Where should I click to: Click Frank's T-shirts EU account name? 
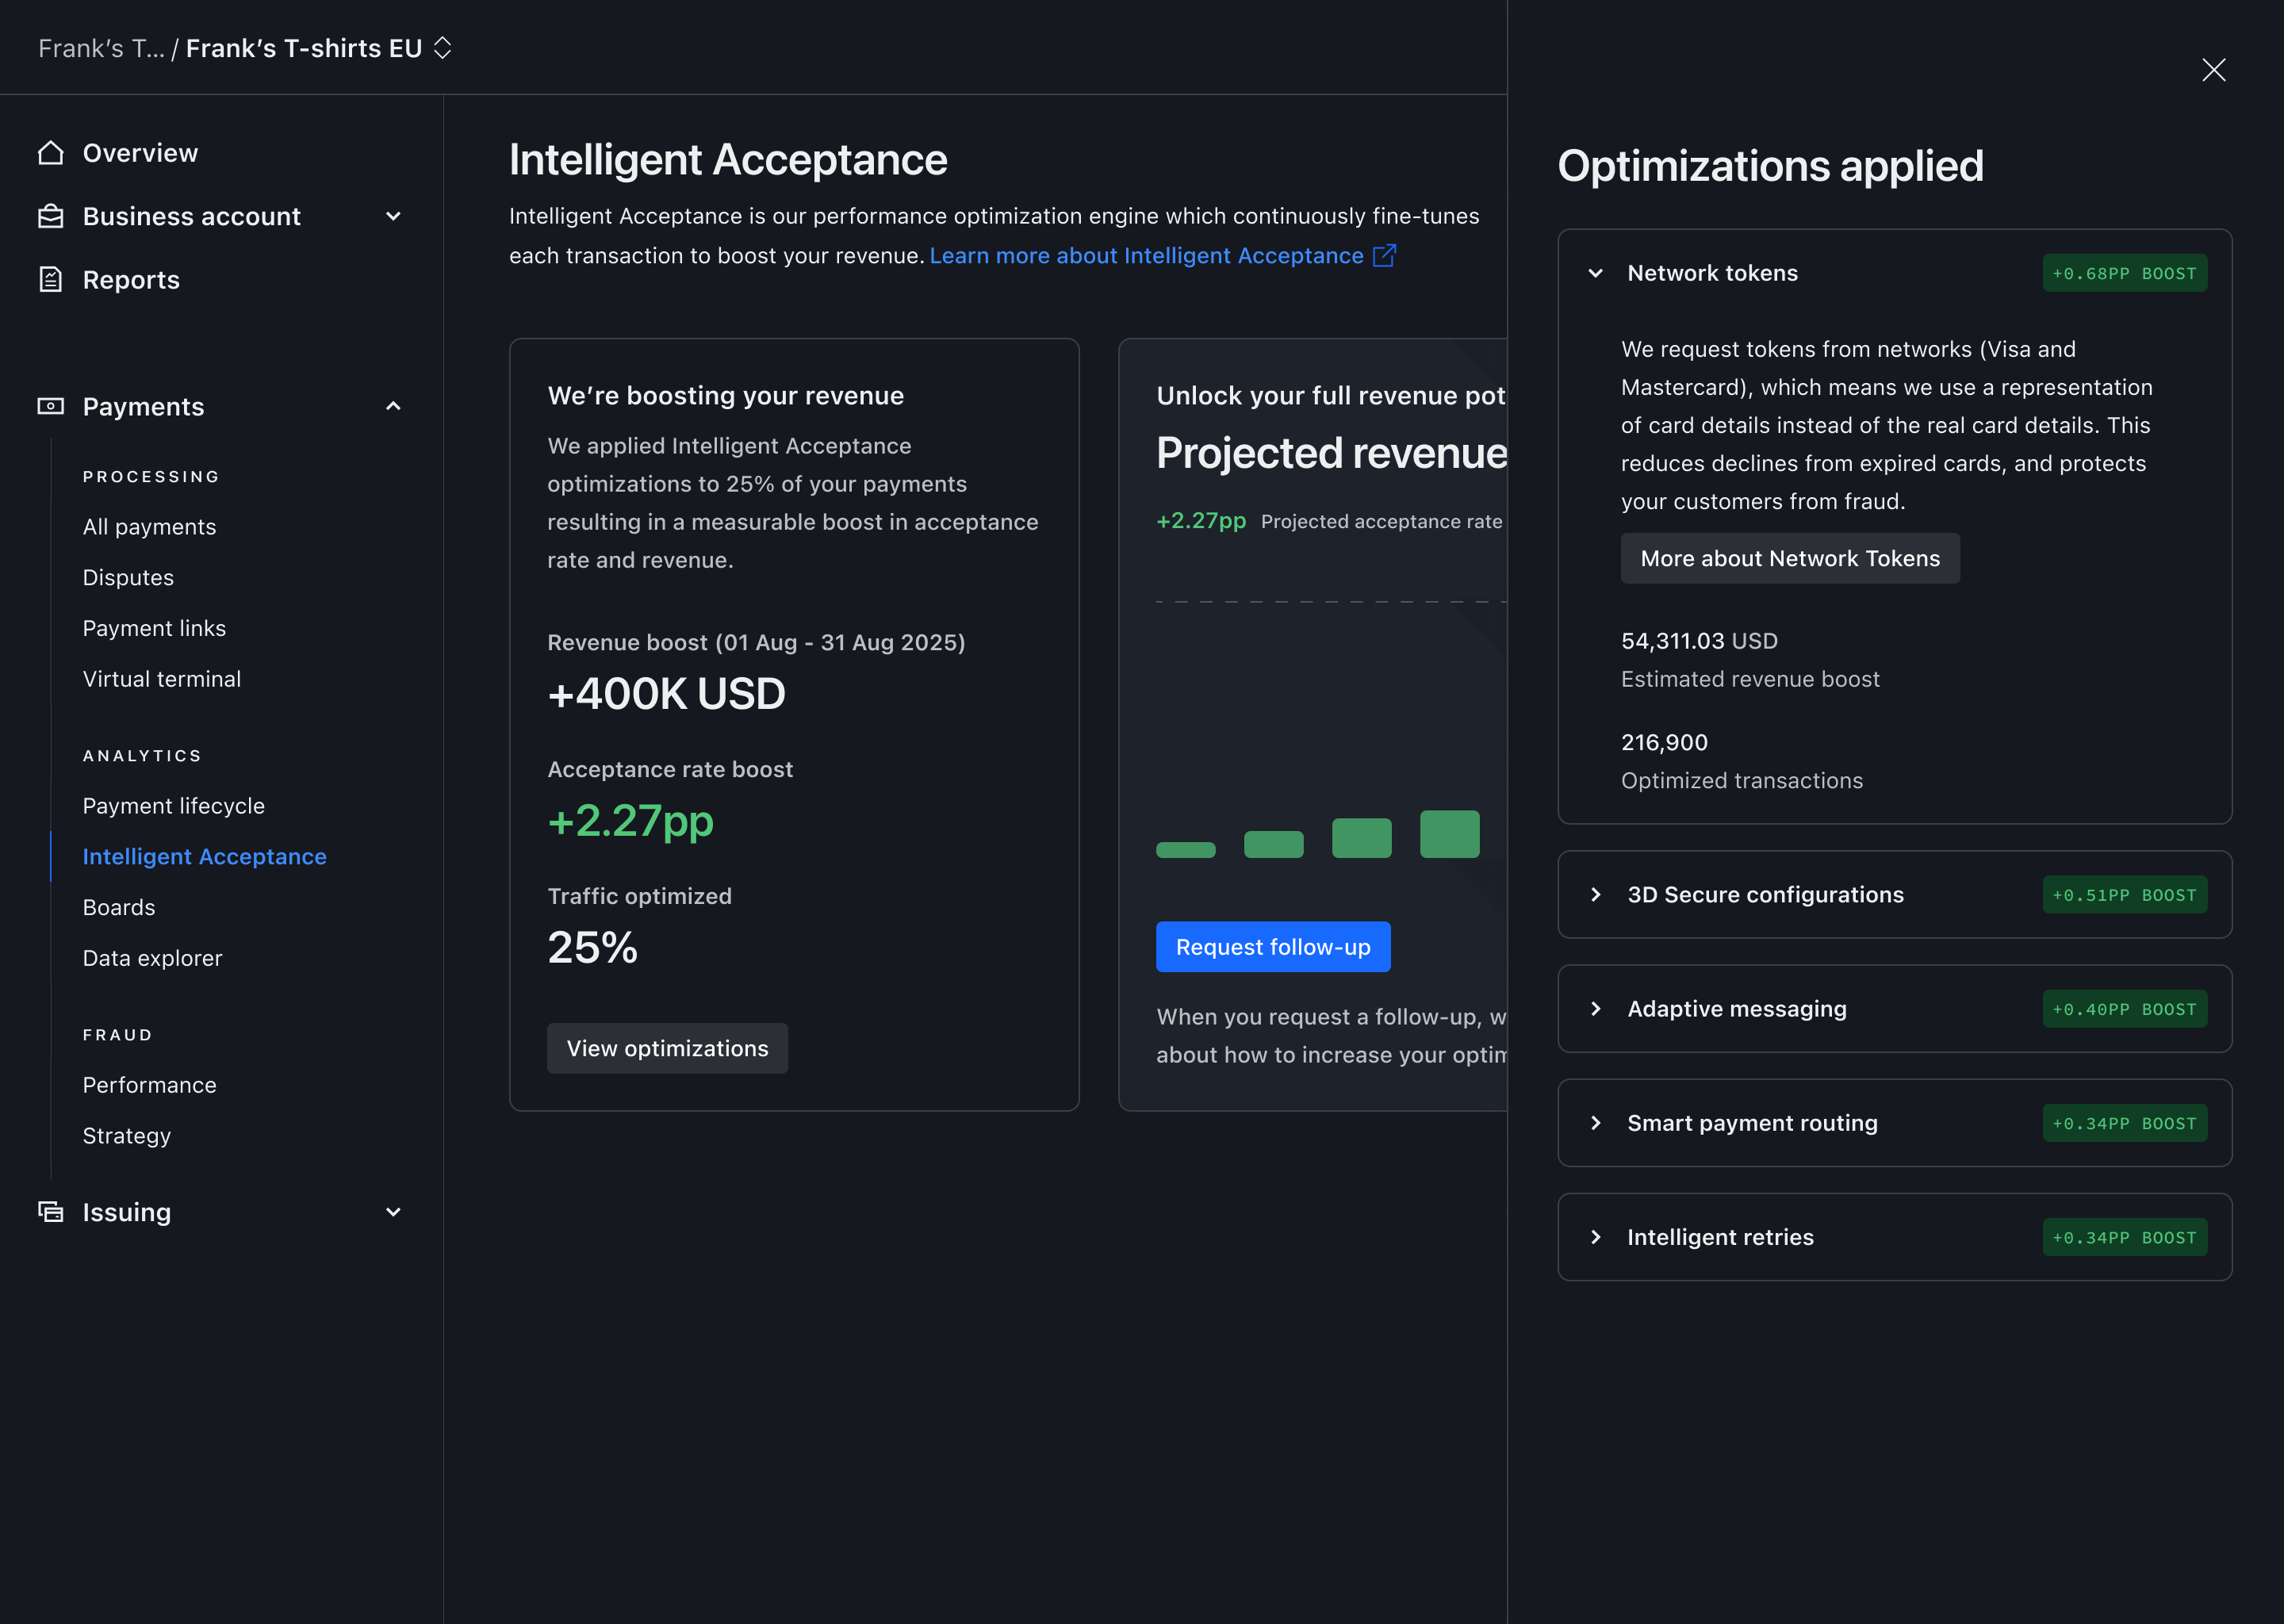pyautogui.click(x=304, y=48)
